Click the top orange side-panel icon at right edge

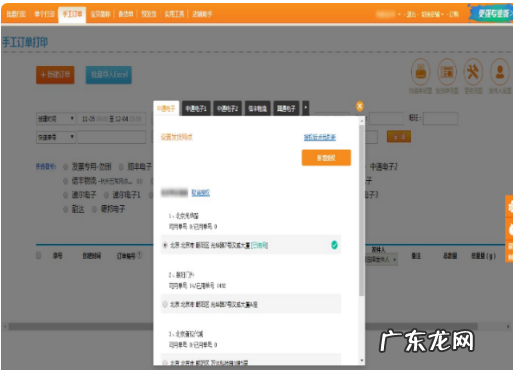pos(510,207)
